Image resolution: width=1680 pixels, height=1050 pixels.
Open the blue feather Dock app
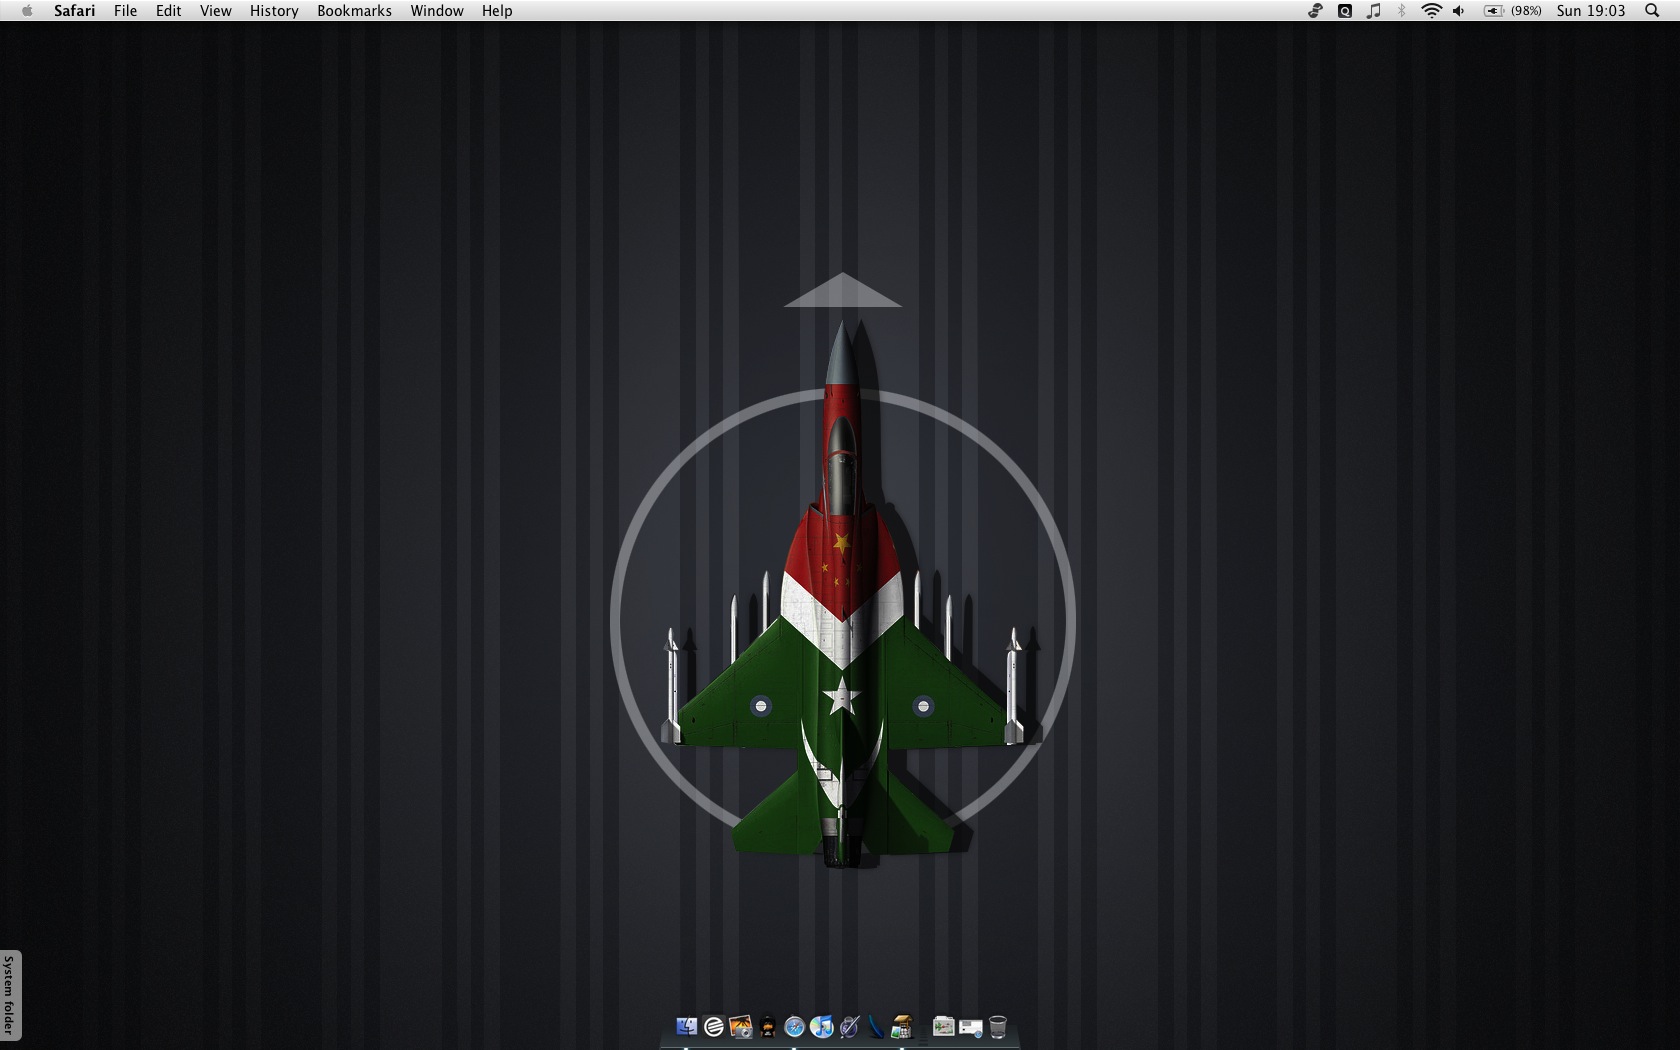[x=876, y=1027]
